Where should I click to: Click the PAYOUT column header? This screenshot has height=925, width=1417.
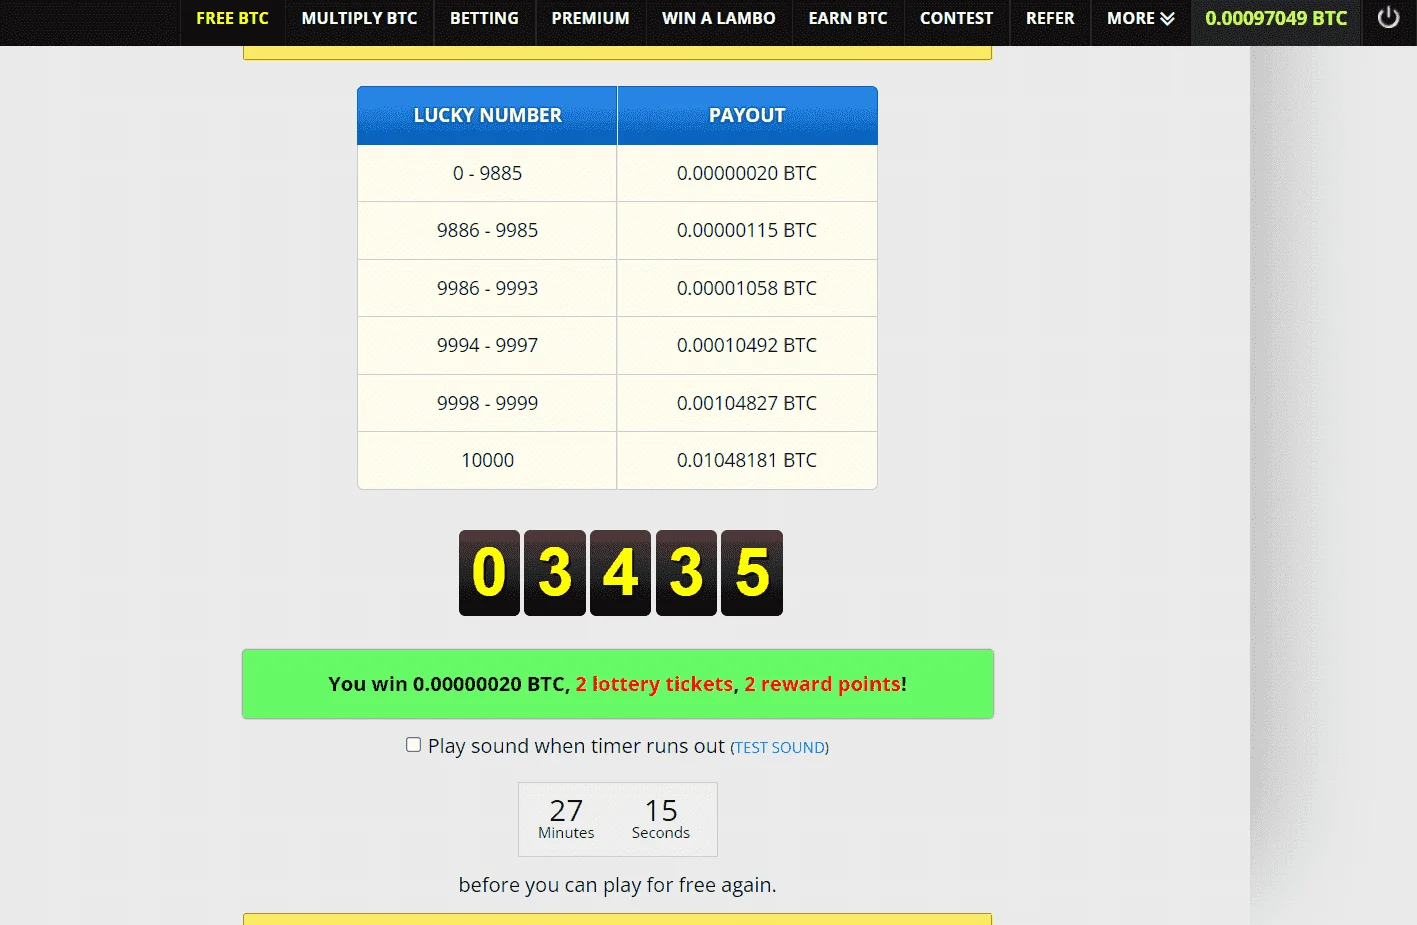point(747,116)
